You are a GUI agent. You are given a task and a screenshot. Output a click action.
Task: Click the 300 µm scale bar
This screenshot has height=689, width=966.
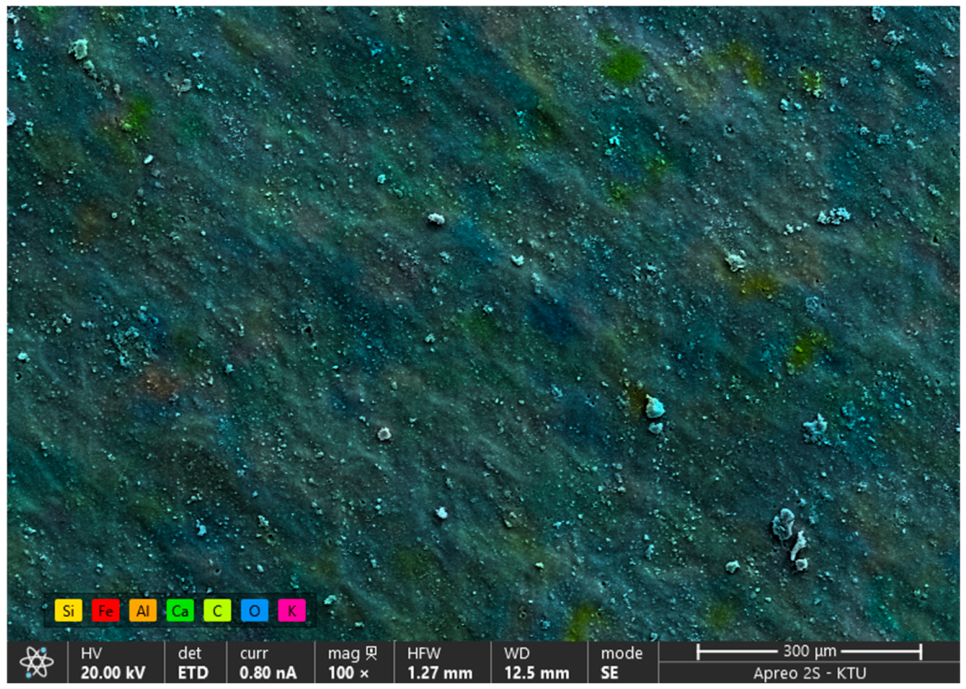point(809,651)
